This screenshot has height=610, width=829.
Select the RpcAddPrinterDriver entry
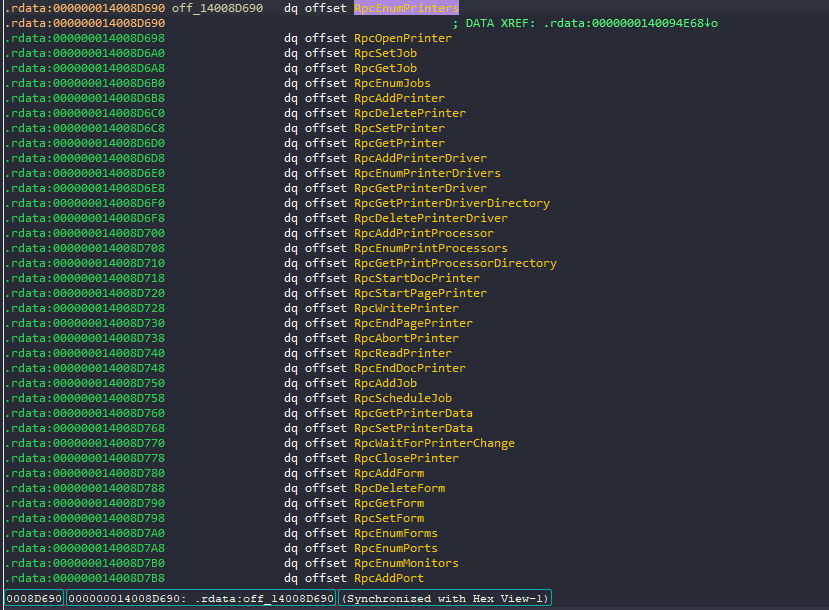click(420, 158)
